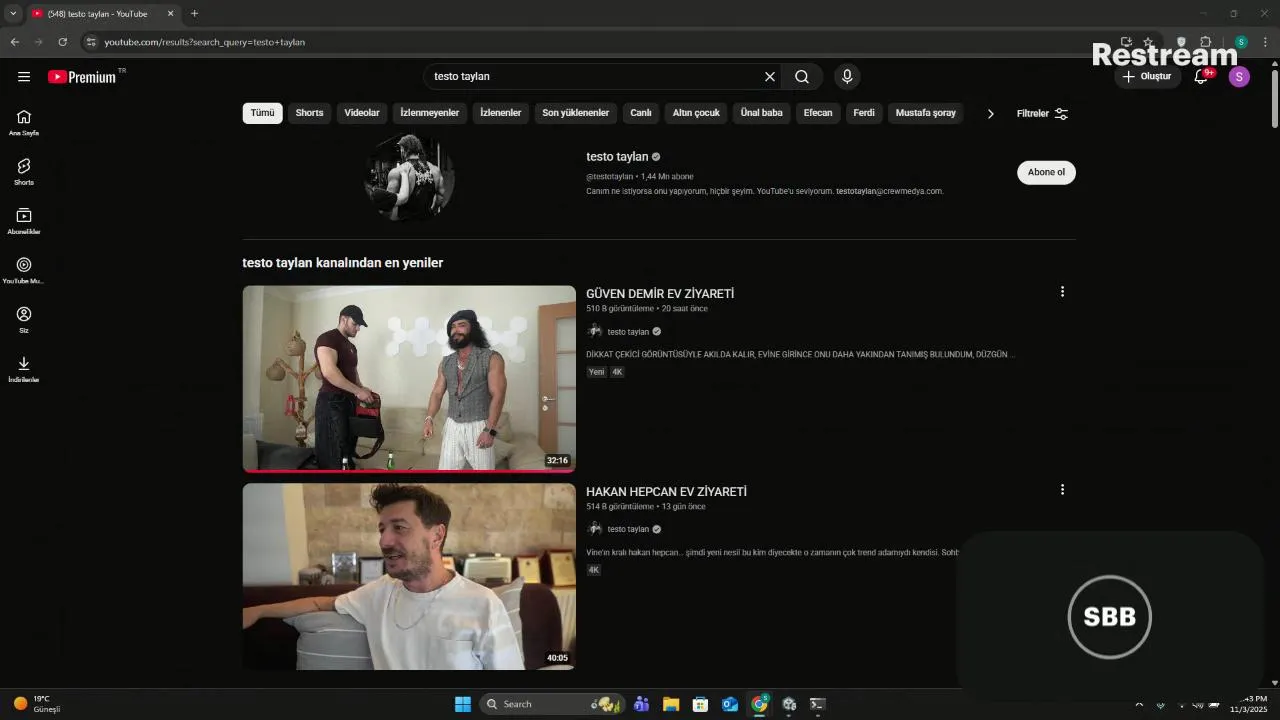Screen dimensions: 1280x720
Task: Play the GÜVEN DEMİR video thumbnail
Action: [x=409, y=379]
